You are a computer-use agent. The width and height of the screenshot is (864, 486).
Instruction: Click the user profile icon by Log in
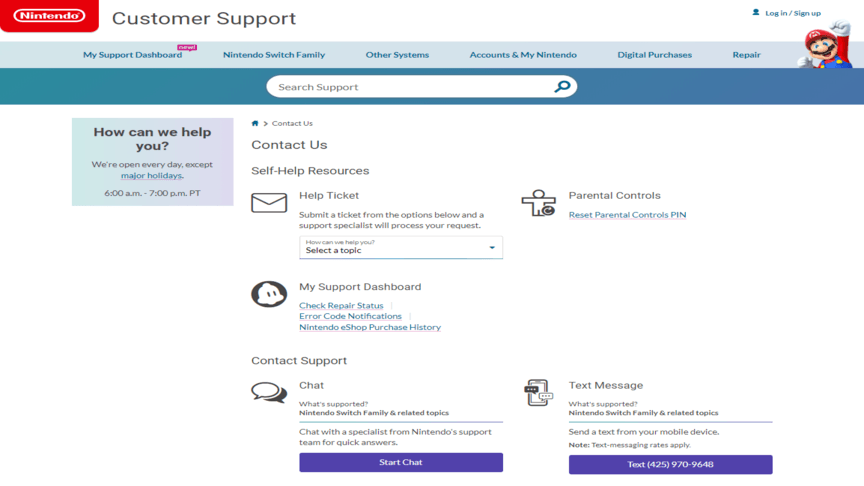(755, 12)
